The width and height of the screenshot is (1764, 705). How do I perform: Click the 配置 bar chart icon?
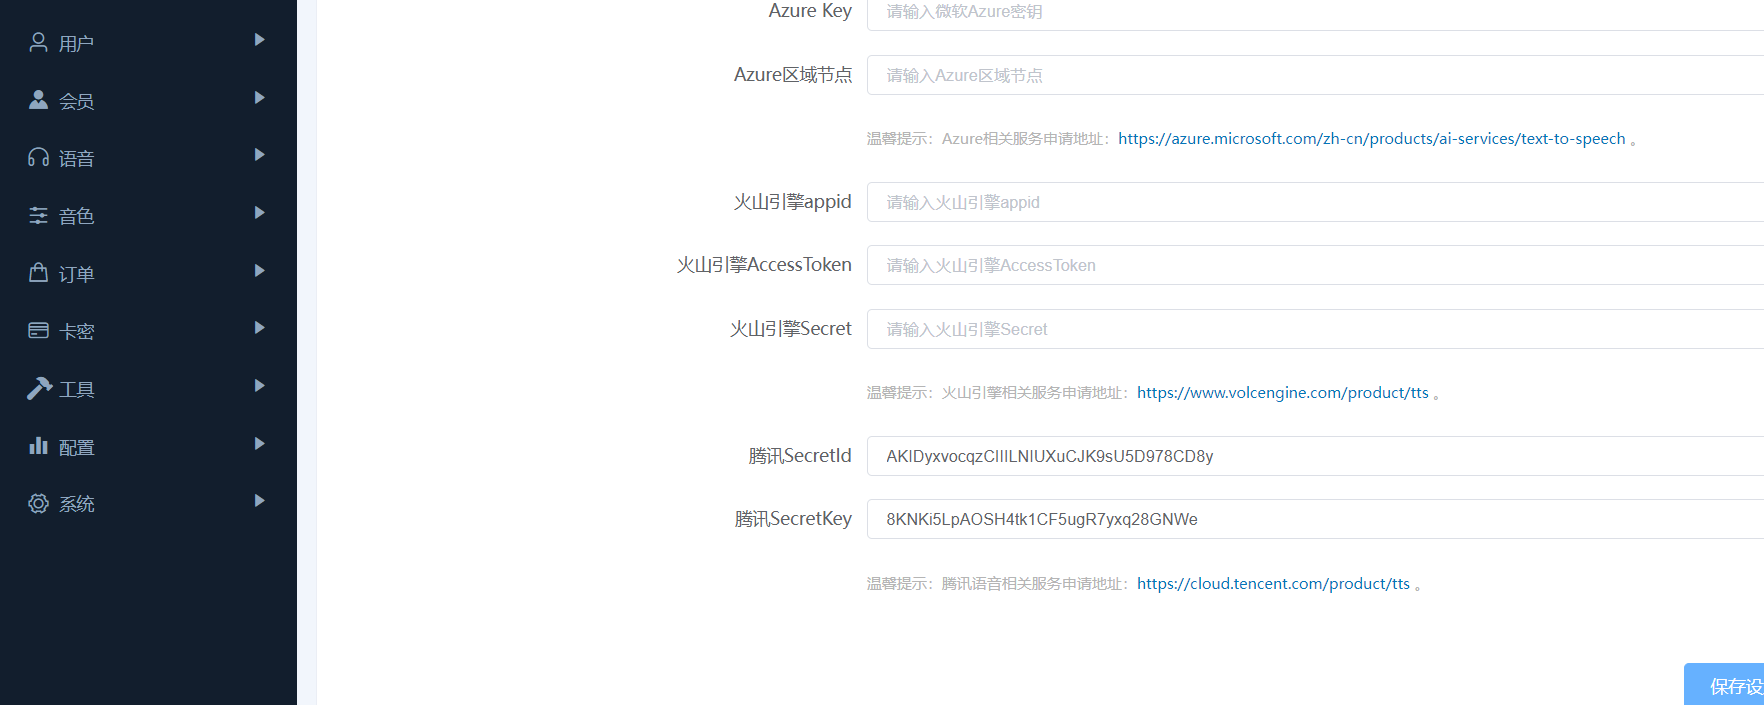38,446
